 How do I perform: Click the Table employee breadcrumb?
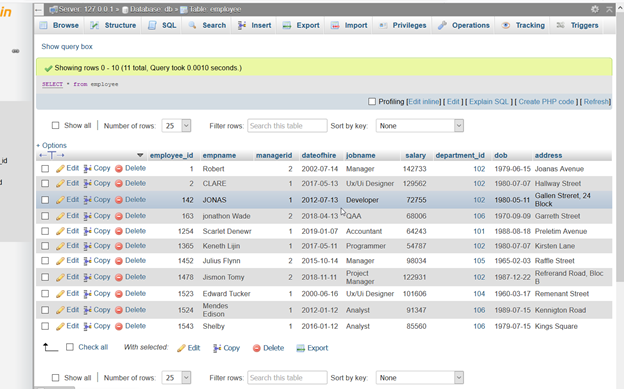pyautogui.click(x=211, y=9)
